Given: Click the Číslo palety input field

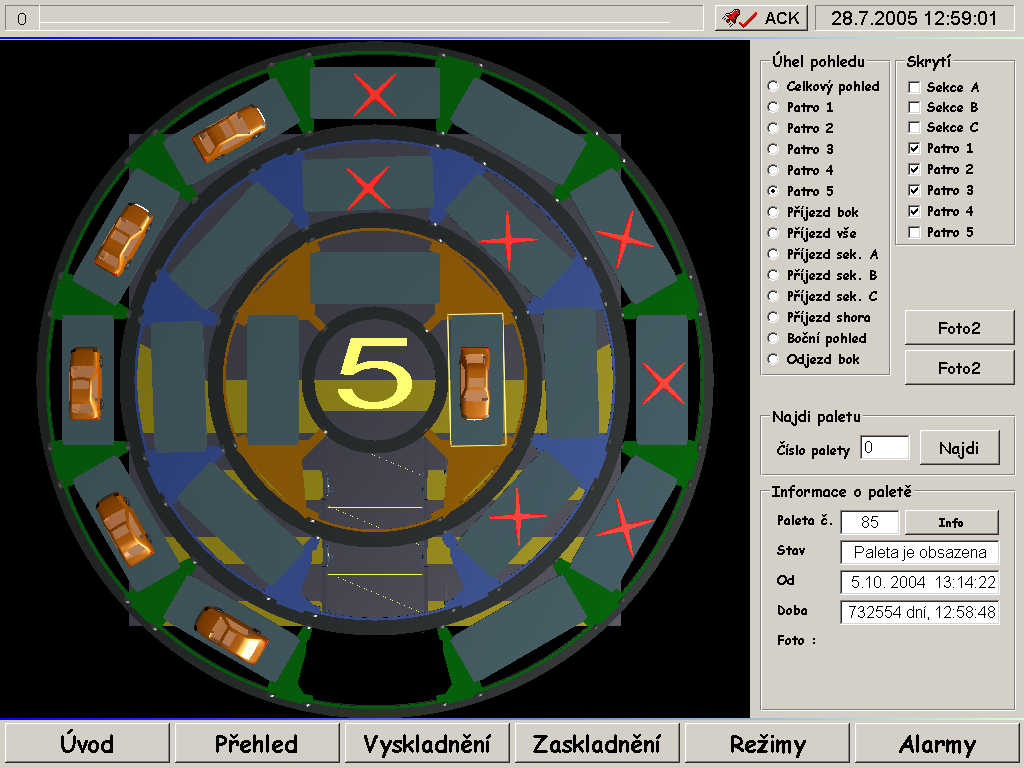Looking at the screenshot, I should tap(884, 448).
